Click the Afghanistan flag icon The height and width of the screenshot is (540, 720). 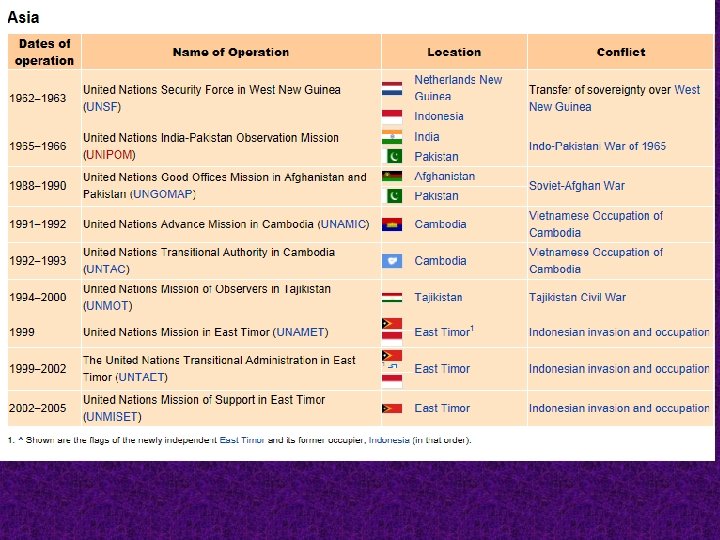[x=392, y=176]
